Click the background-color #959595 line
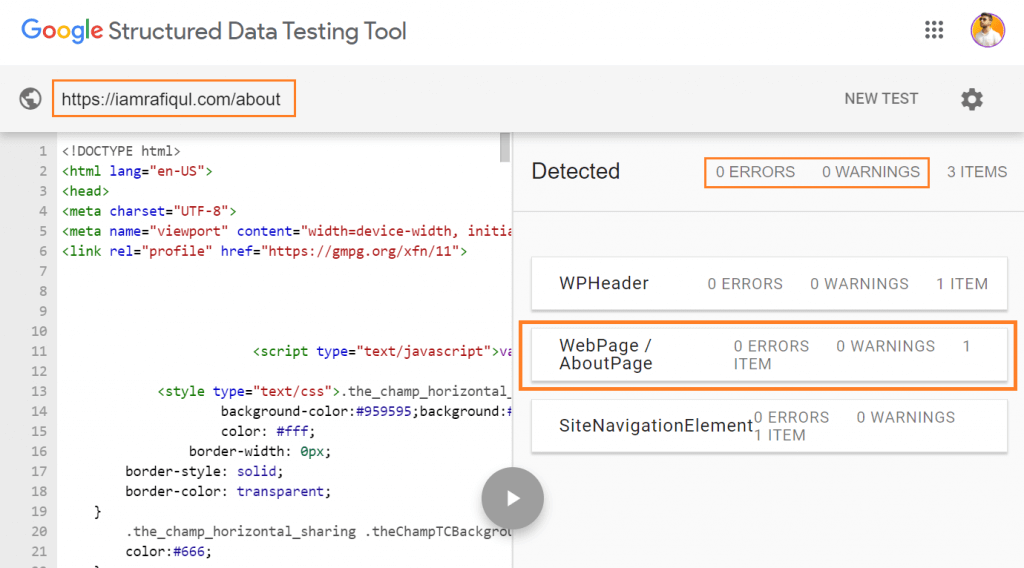This screenshot has width=1024, height=568. [x=366, y=411]
